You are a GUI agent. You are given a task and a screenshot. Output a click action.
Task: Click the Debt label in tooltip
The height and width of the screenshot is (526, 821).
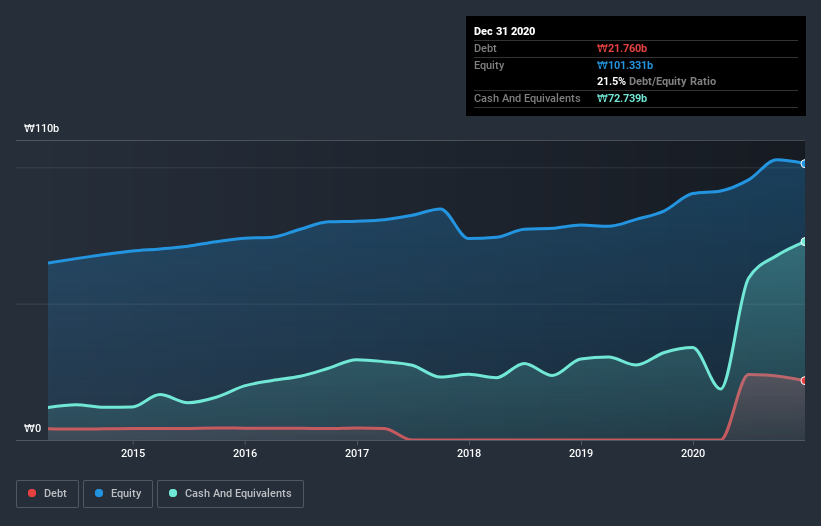tap(485, 48)
